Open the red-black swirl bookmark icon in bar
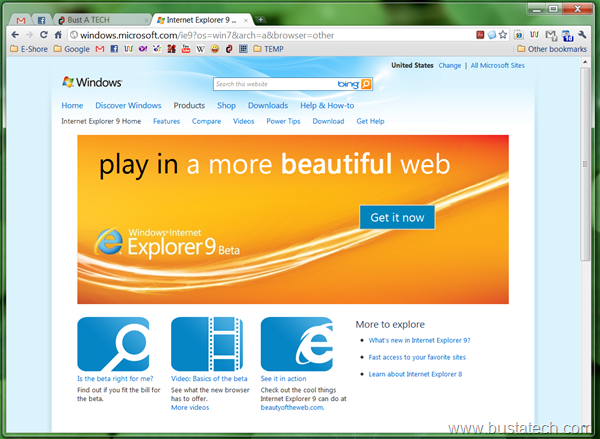Viewport: 600px width, 439px height. [229, 49]
